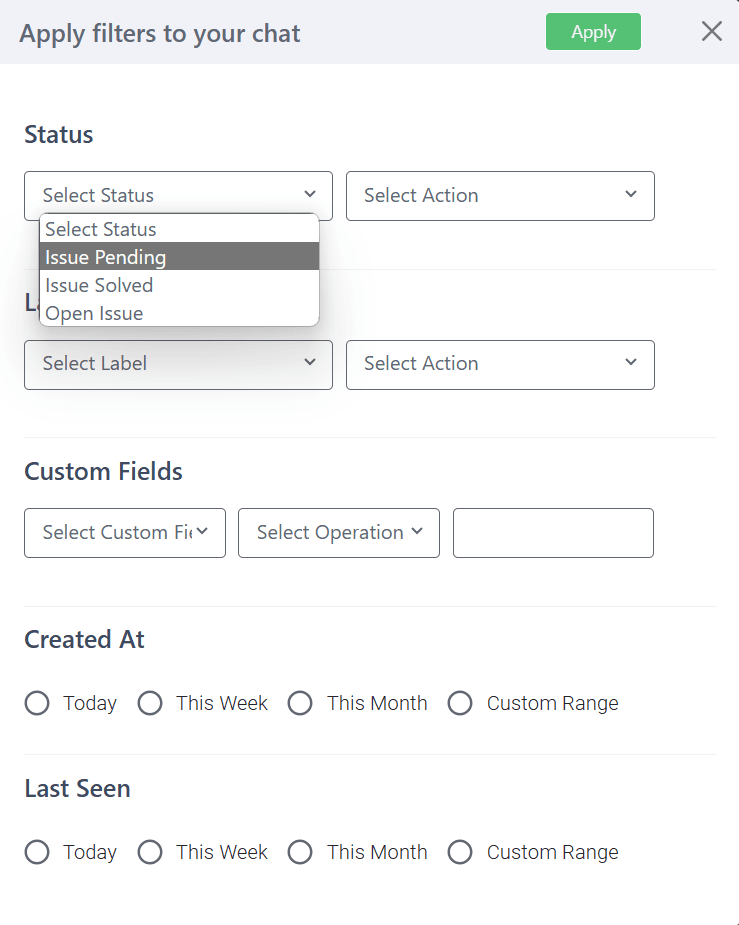
Task: Open the Select Custom Field dropdown
Action: click(x=125, y=533)
